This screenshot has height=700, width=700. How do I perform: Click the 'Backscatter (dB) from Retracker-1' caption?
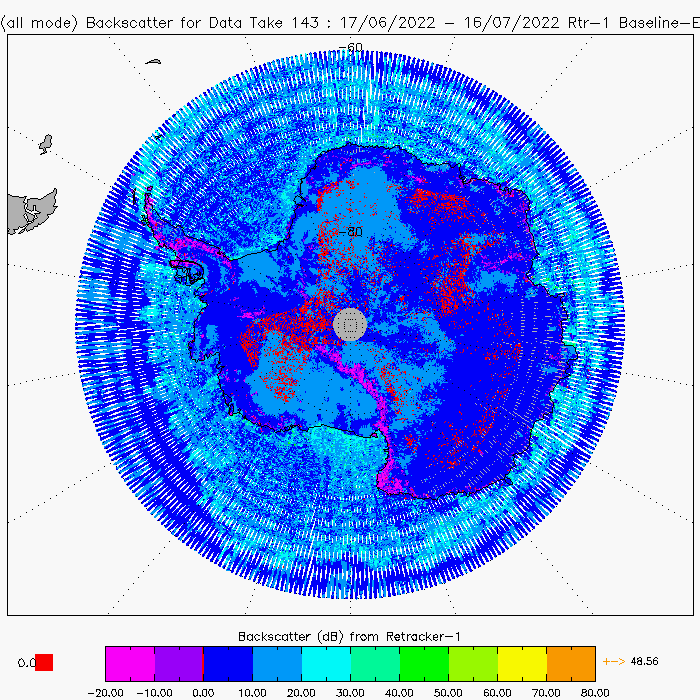[349, 637]
